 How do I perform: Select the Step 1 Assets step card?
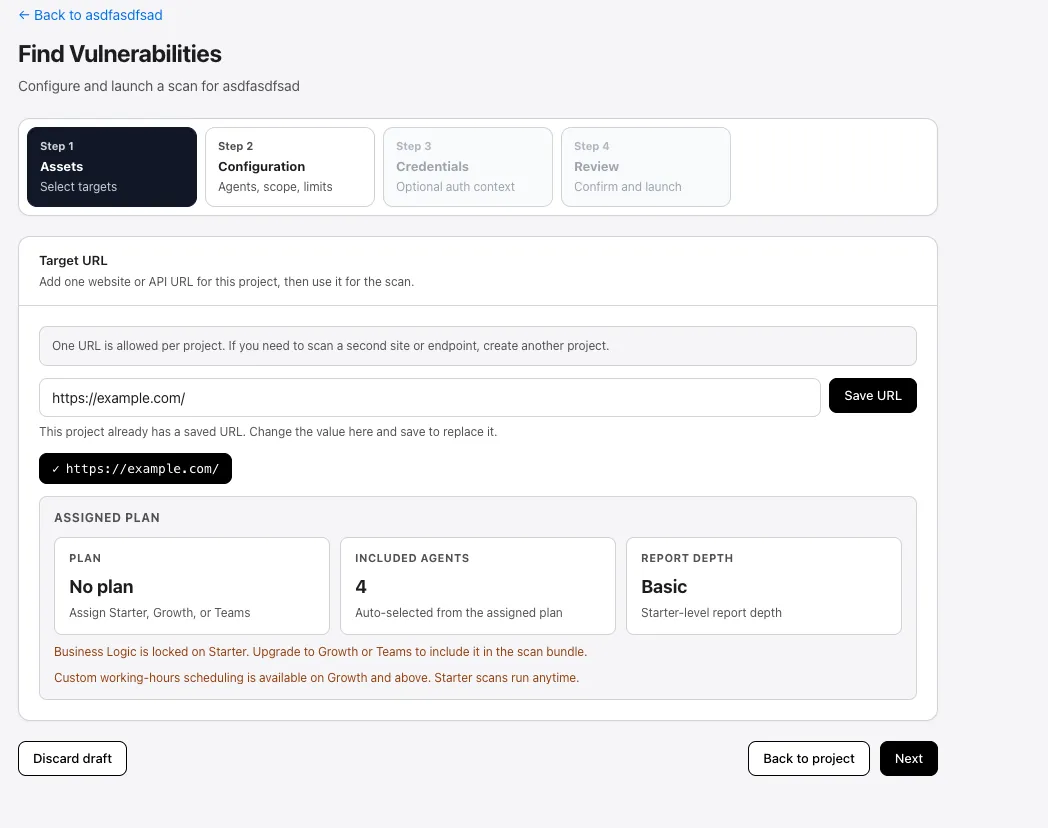click(111, 166)
